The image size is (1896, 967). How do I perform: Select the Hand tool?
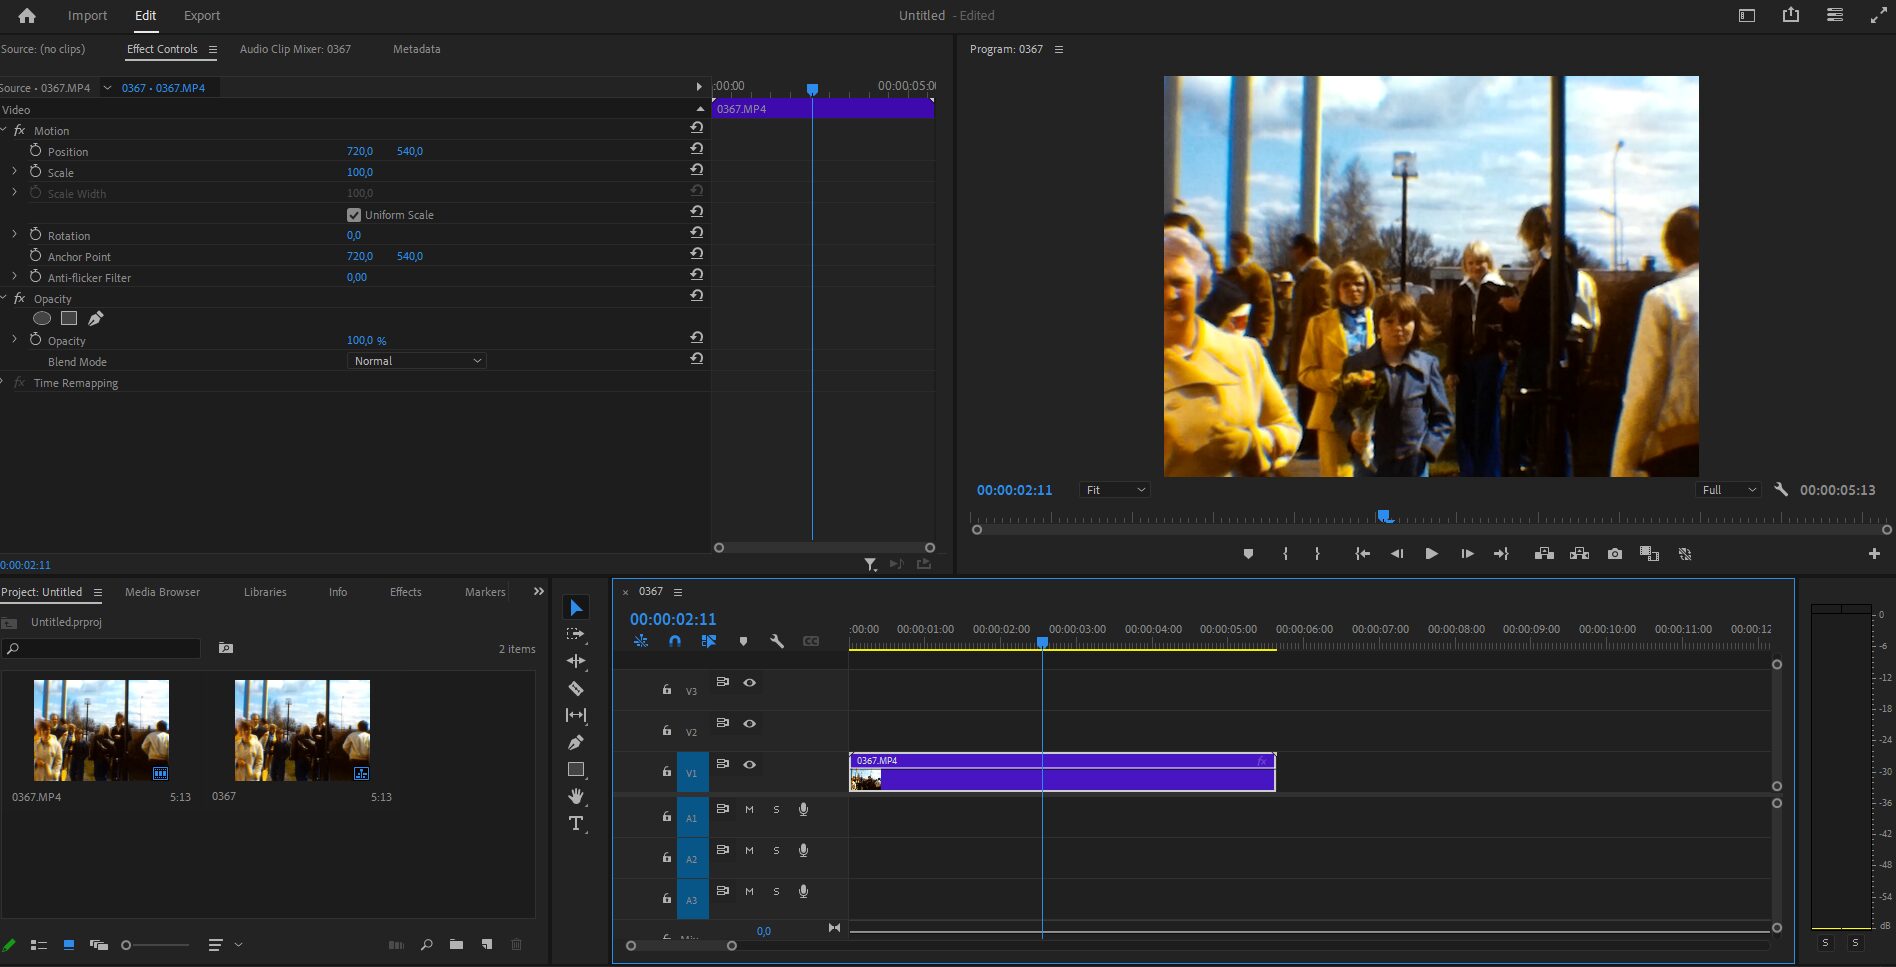(x=576, y=796)
